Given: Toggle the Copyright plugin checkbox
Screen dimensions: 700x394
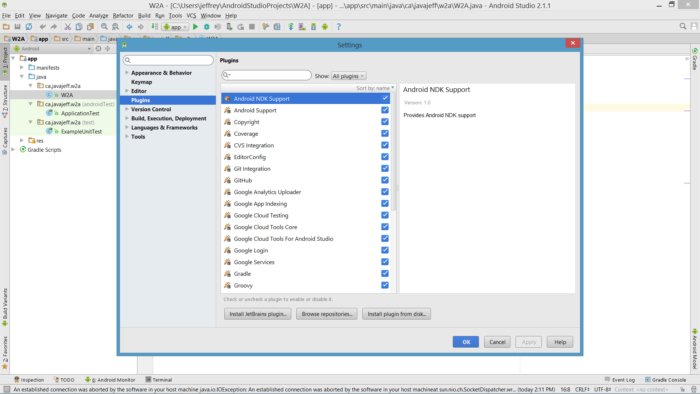Looking at the screenshot, I should click(385, 121).
